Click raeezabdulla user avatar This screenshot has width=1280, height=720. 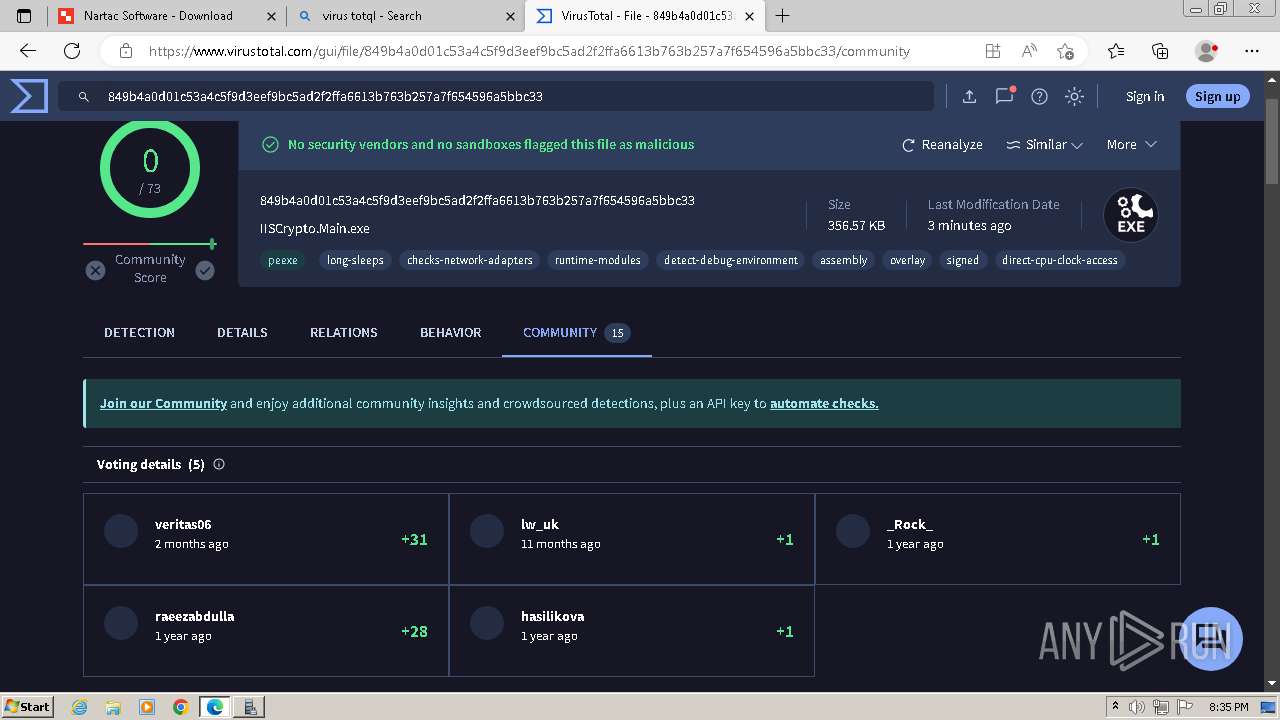coord(121,623)
